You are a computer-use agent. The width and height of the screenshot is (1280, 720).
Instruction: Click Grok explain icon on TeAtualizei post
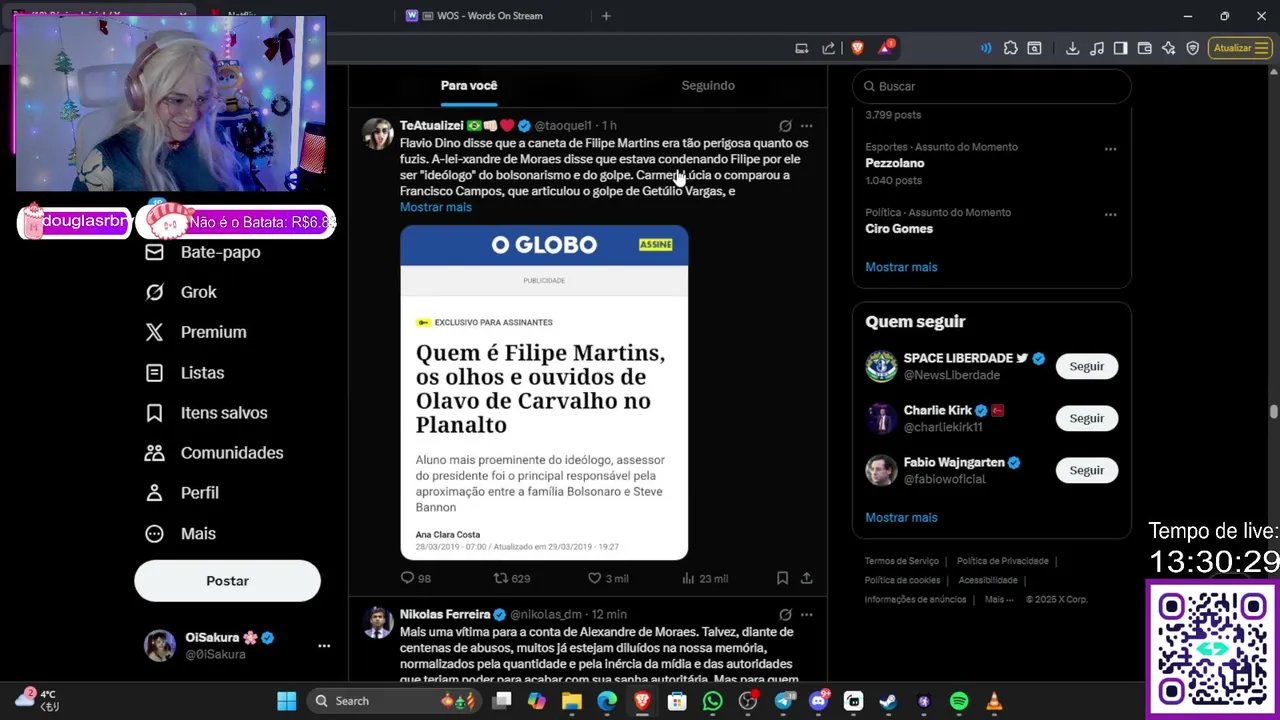coord(785,126)
